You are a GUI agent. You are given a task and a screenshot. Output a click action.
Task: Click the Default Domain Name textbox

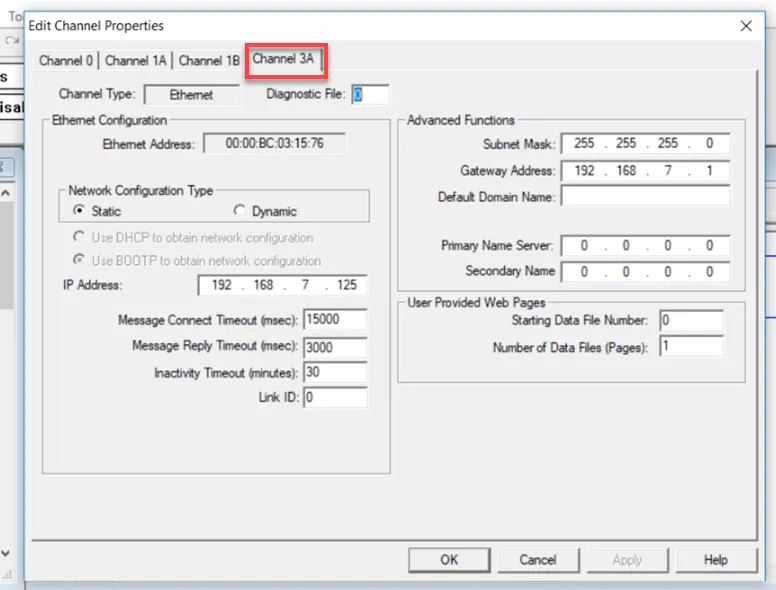(645, 196)
